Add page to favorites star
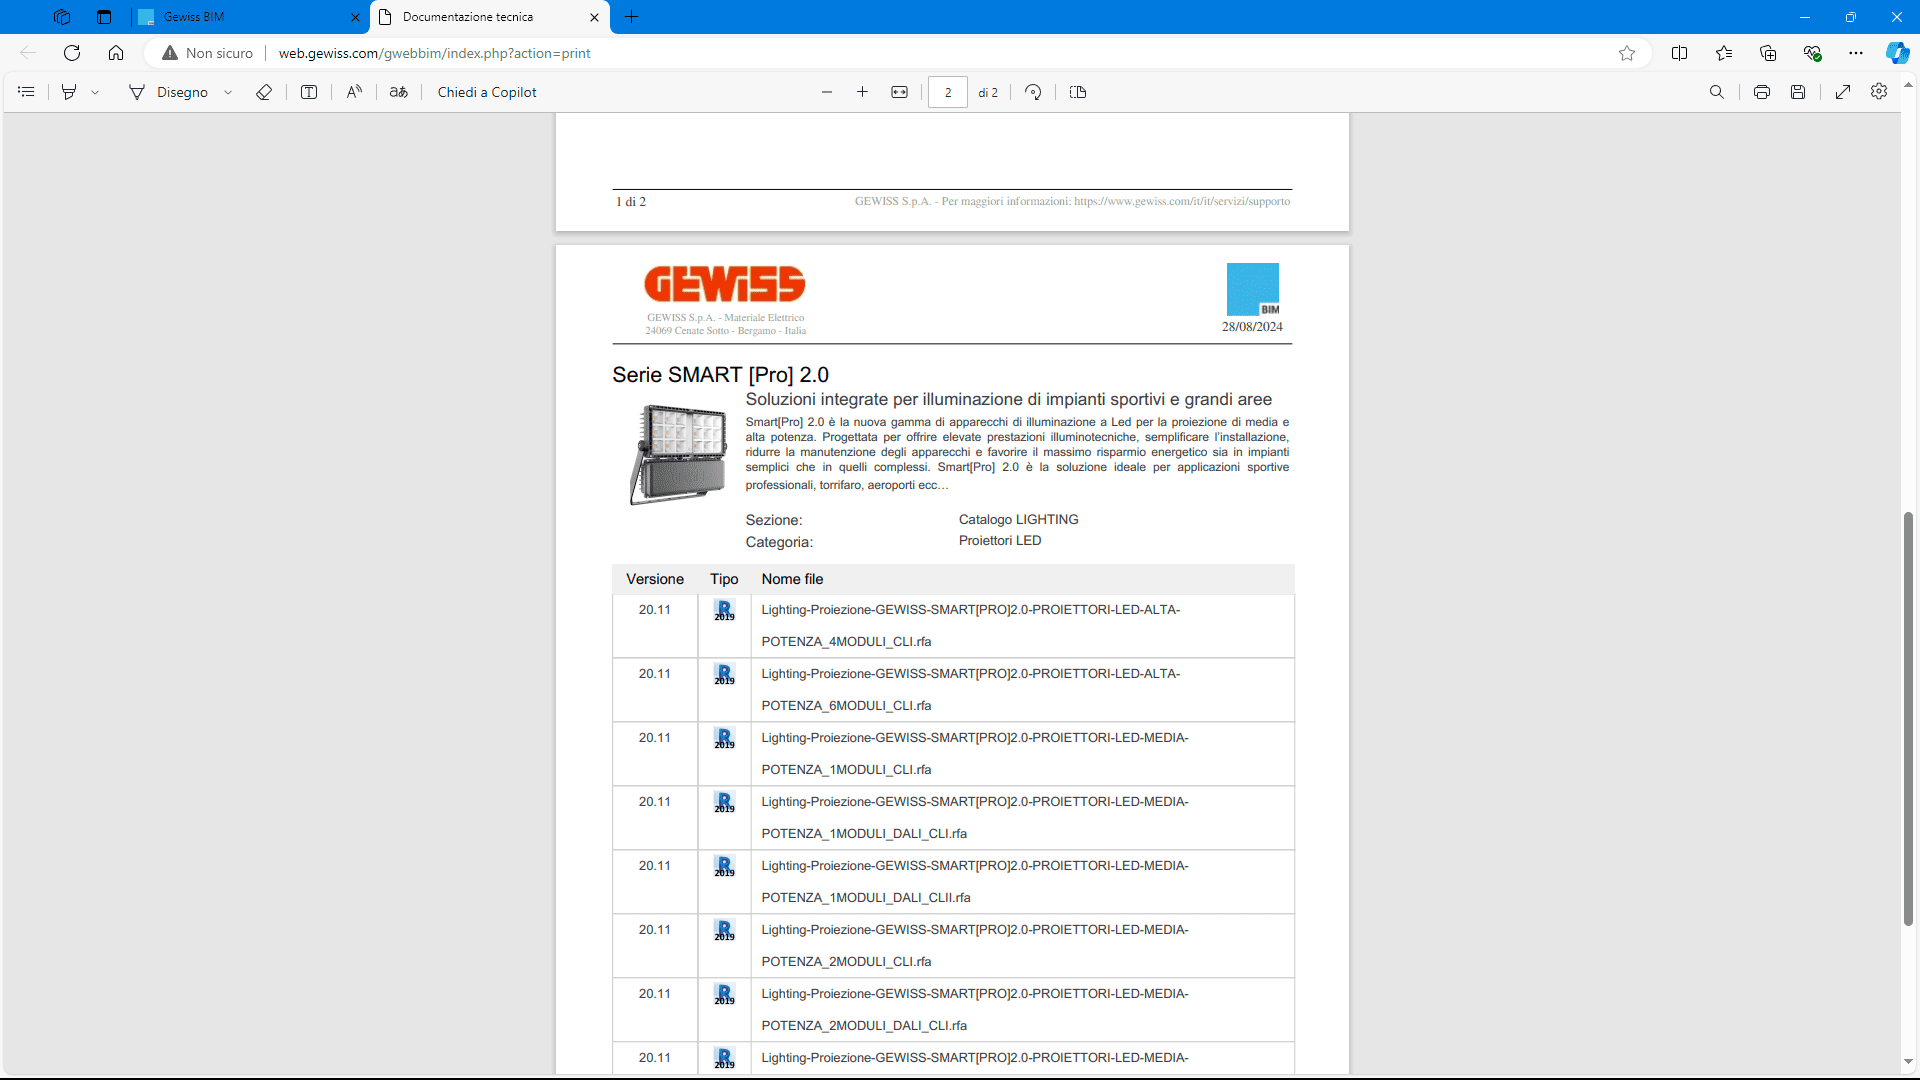This screenshot has width=1920, height=1080. coord(1627,53)
